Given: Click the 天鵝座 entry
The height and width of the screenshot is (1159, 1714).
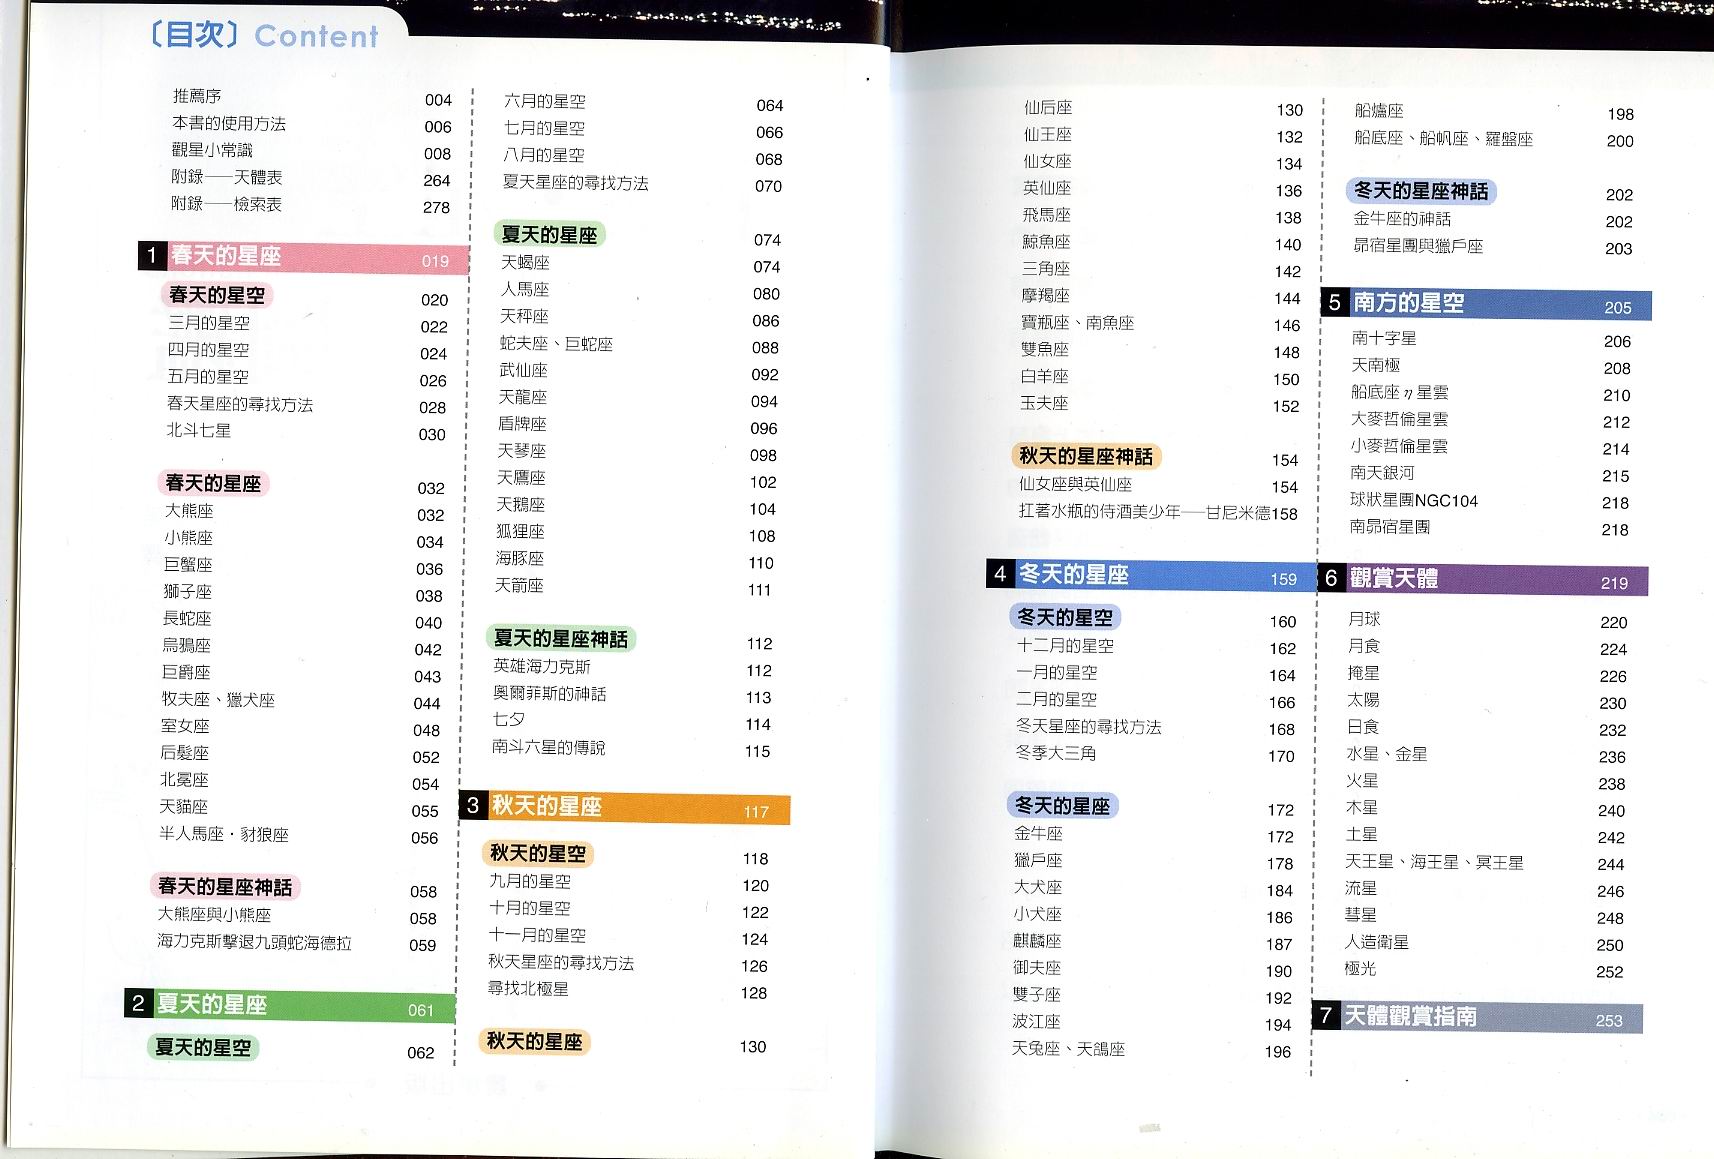Looking at the screenshot, I should pyautogui.click(x=521, y=505).
